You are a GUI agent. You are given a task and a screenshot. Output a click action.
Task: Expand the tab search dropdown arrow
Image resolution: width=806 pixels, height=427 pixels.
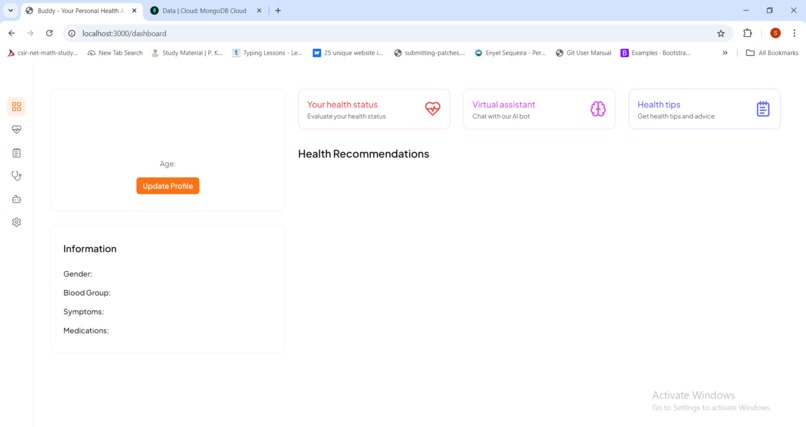[x=10, y=10]
